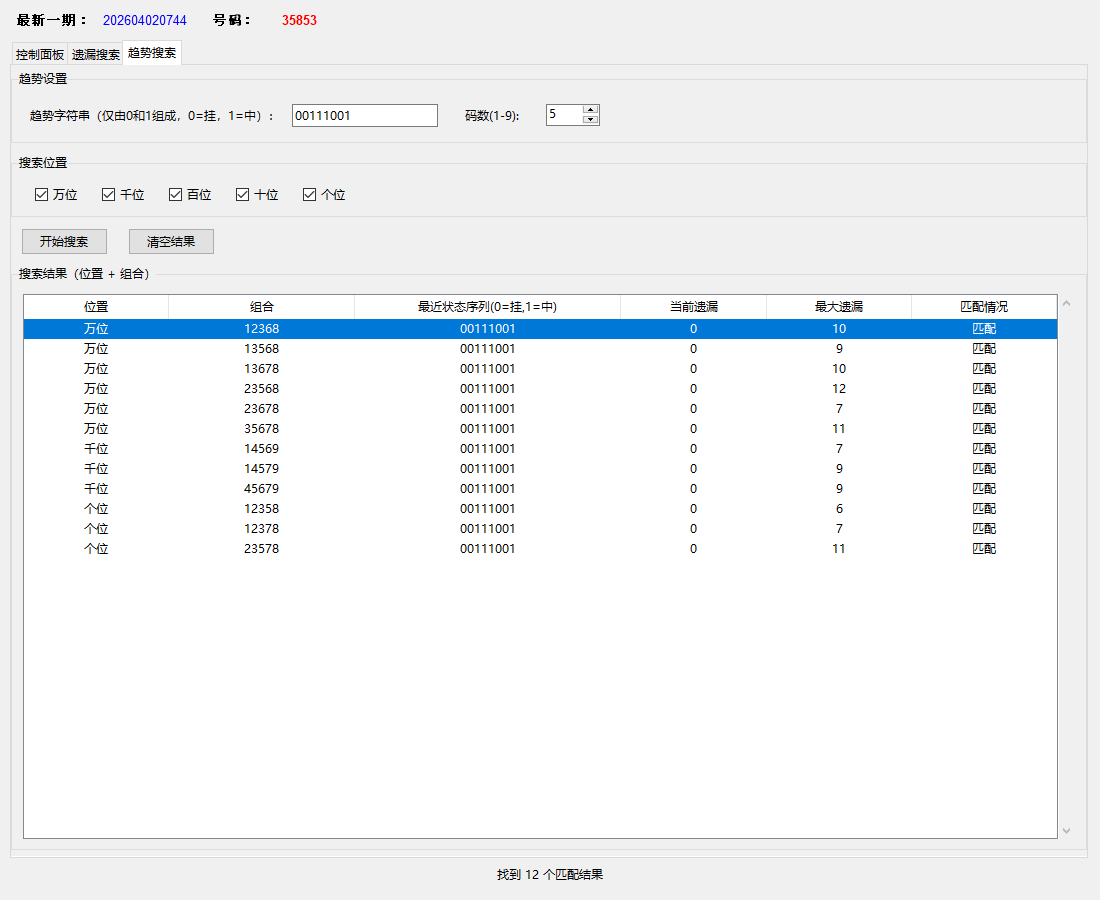1100x900 pixels.
Task: Toggle the 十位 checkbox
Action: (243, 195)
